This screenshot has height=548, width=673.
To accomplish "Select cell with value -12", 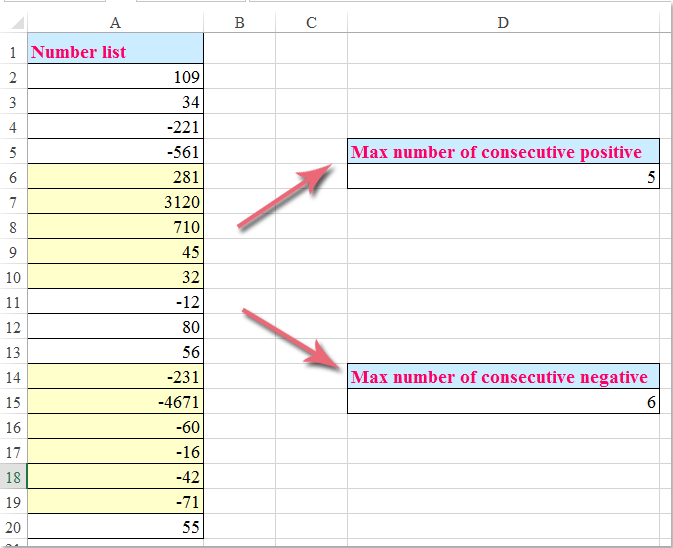I will coord(116,302).
